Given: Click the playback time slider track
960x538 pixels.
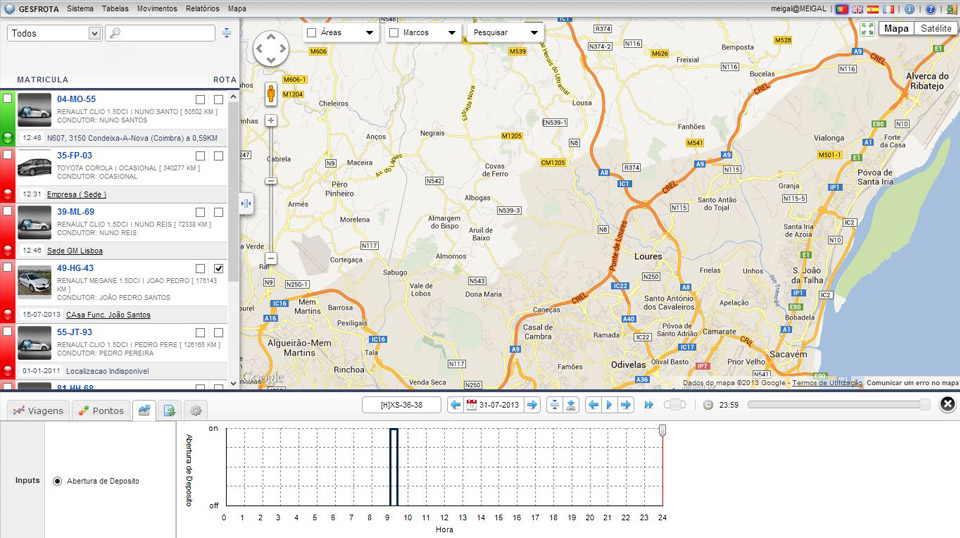Looking at the screenshot, I should point(839,405).
